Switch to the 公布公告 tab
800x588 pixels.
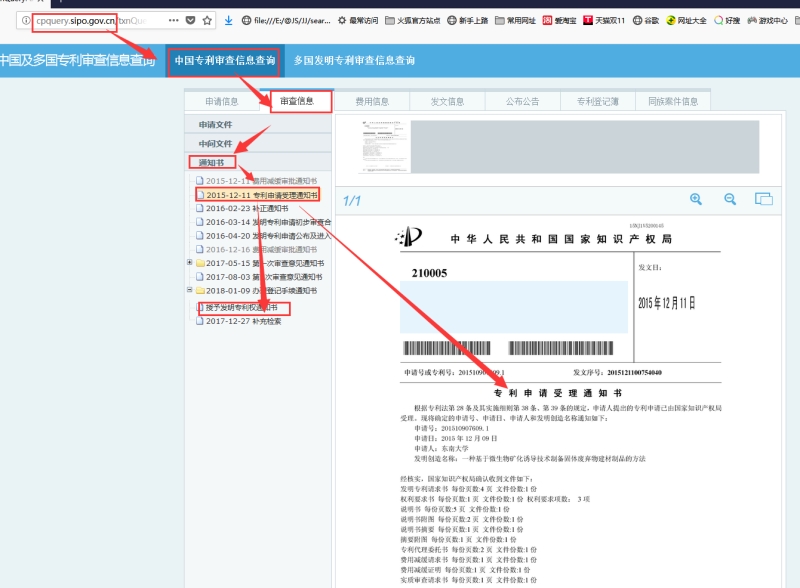click(x=522, y=102)
